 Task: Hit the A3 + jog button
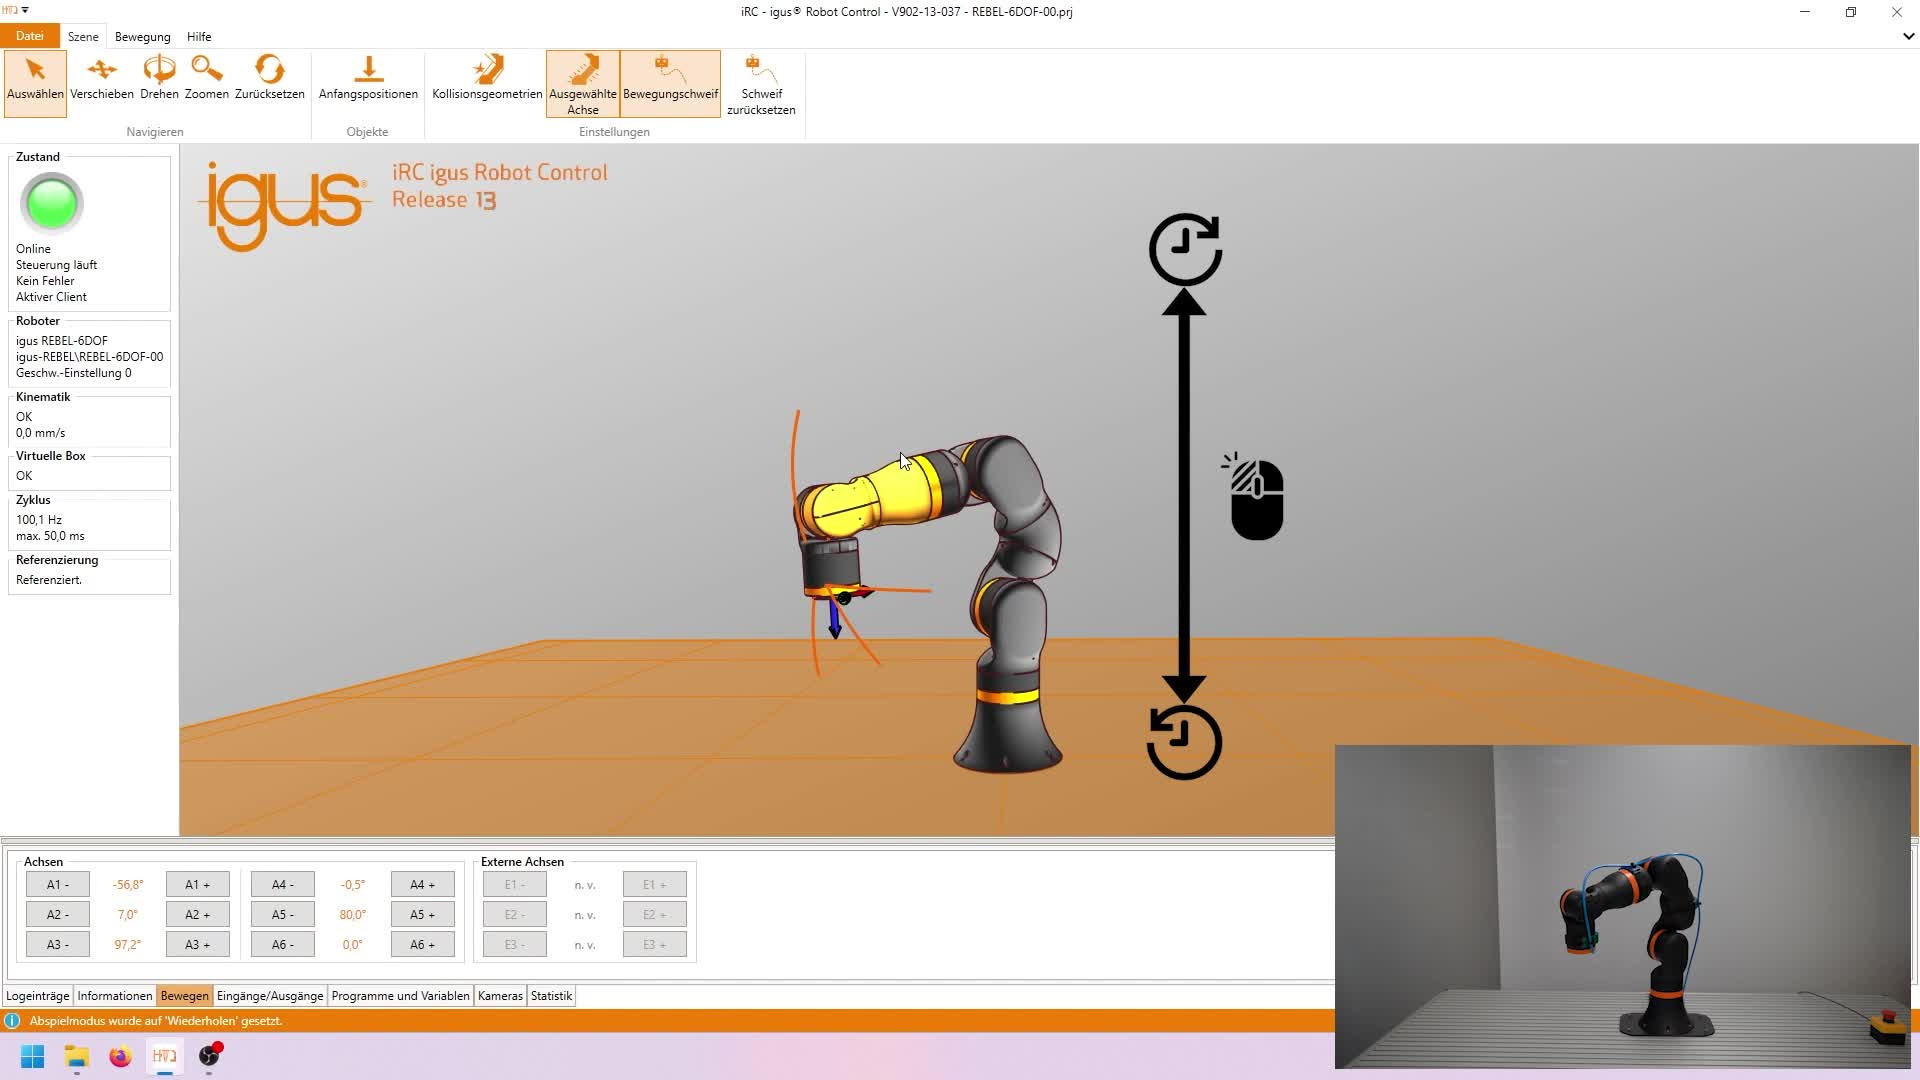coord(198,945)
